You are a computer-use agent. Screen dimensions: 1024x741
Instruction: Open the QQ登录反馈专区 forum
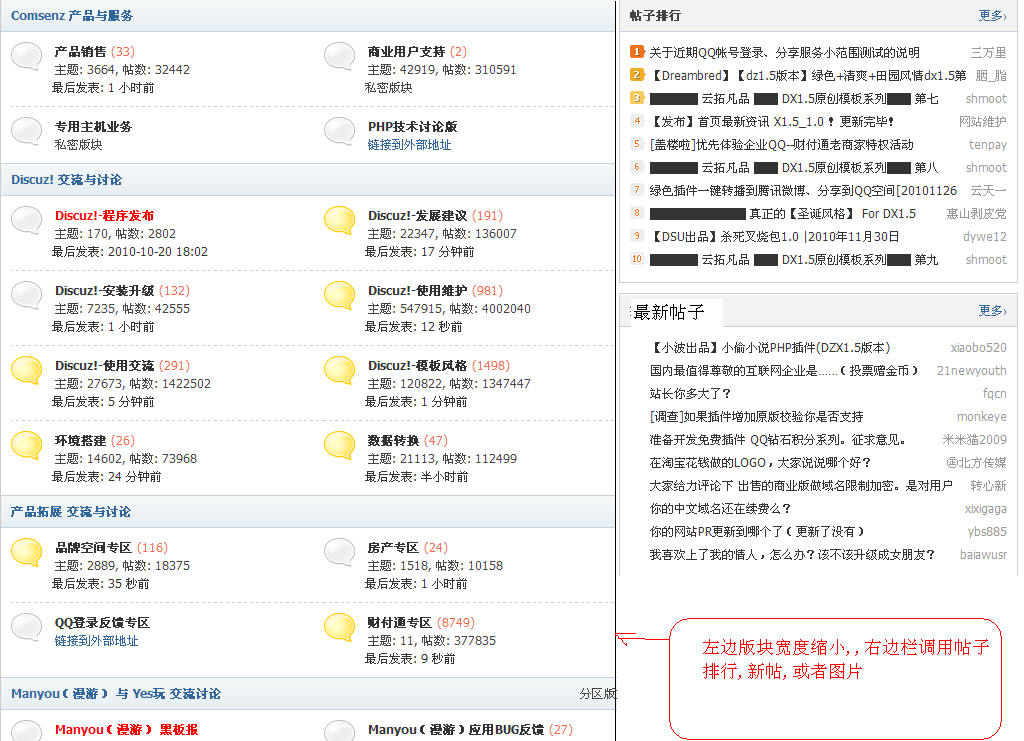pyautogui.click(x=103, y=623)
